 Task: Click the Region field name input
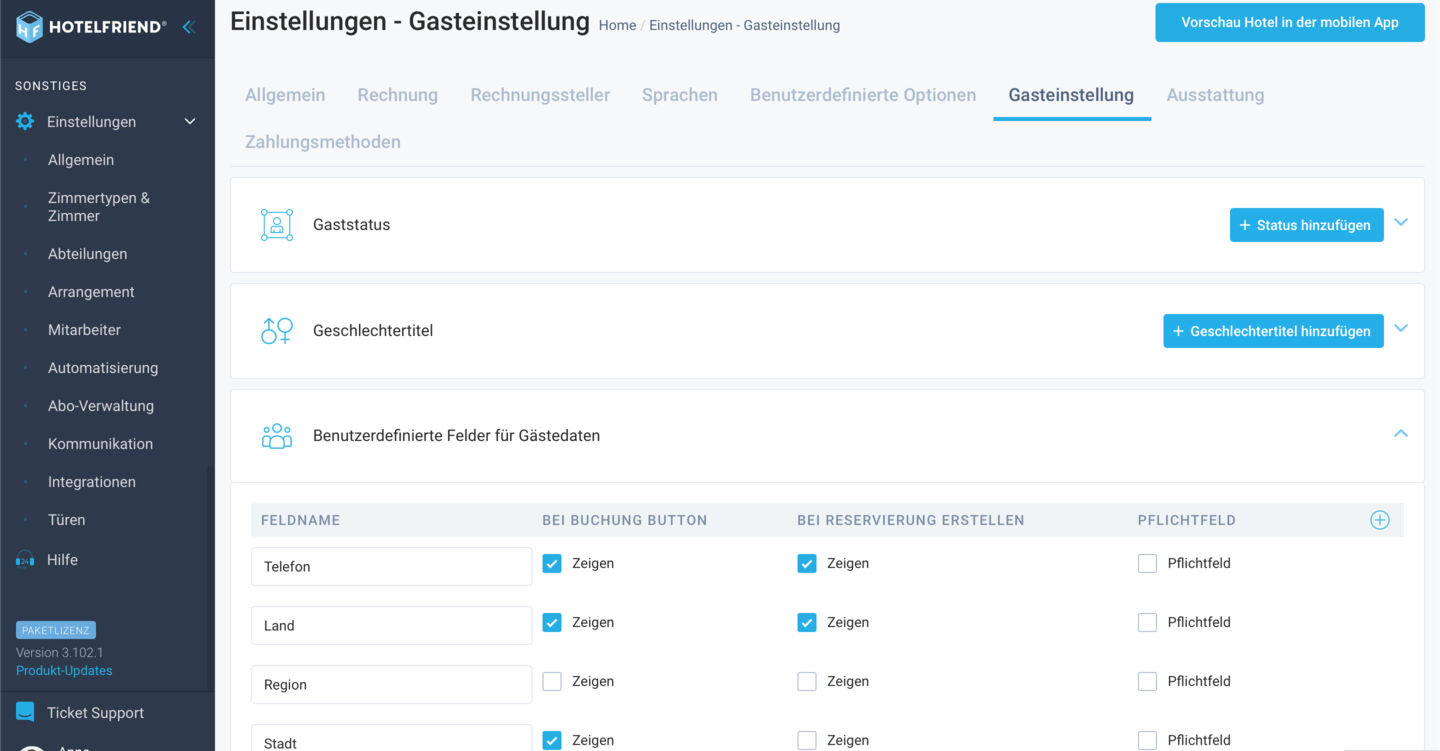pyautogui.click(x=391, y=684)
